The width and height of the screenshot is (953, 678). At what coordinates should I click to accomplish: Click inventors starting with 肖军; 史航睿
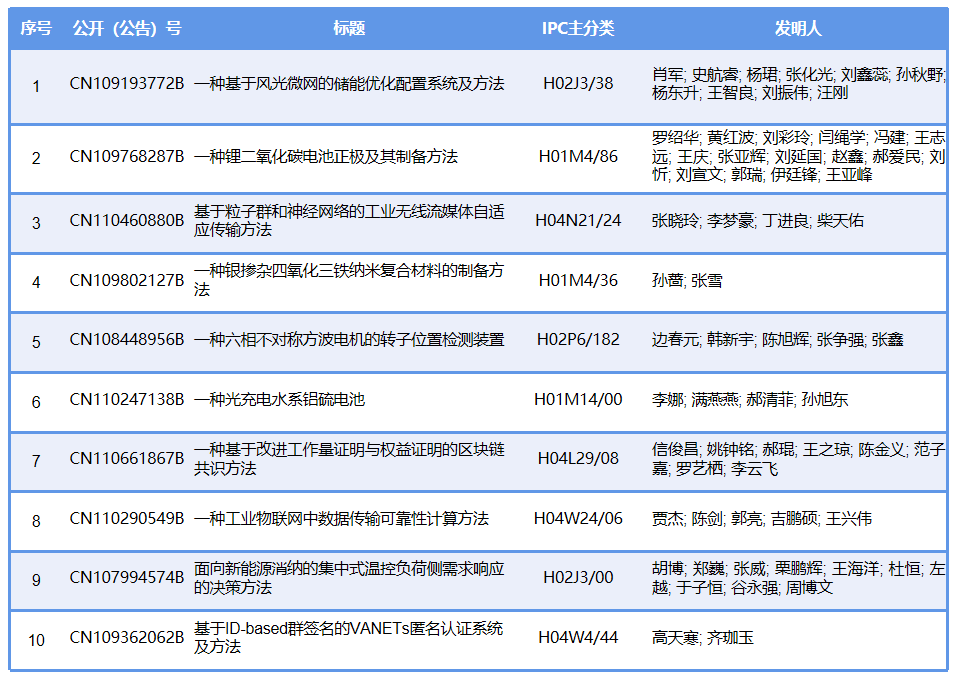[x=798, y=84]
